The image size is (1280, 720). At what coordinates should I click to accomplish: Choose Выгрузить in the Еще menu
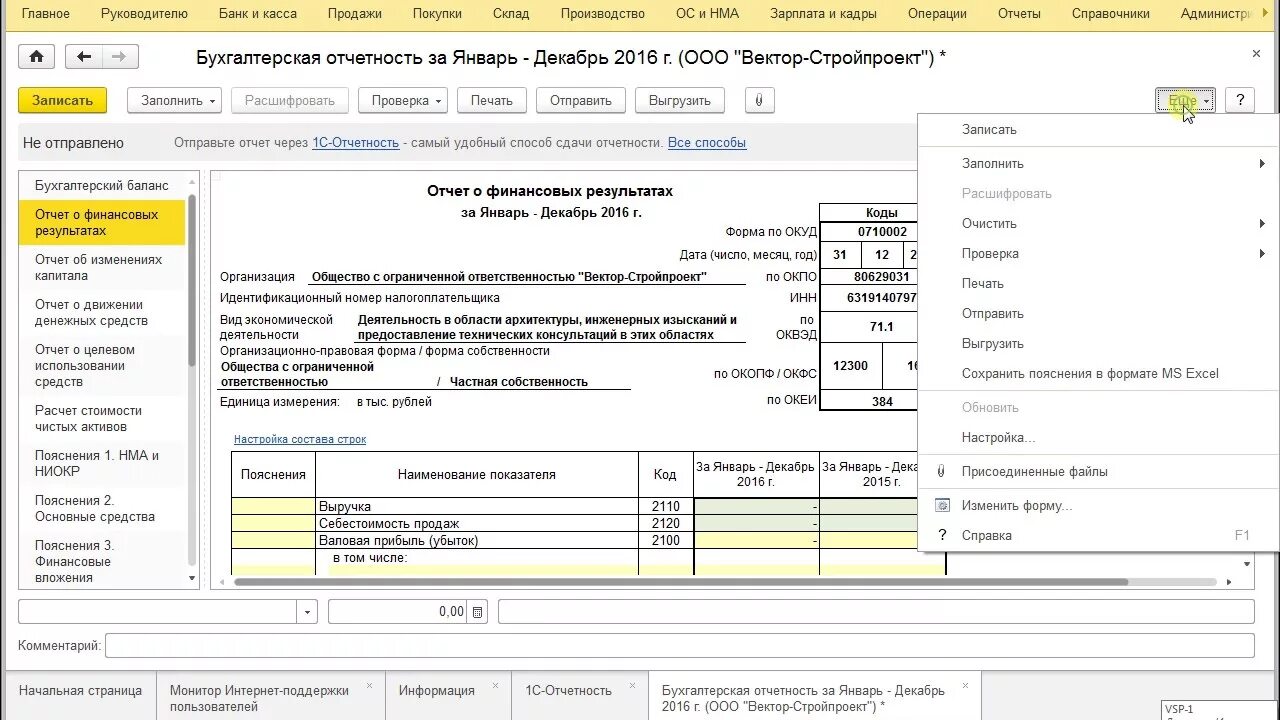(1098, 343)
